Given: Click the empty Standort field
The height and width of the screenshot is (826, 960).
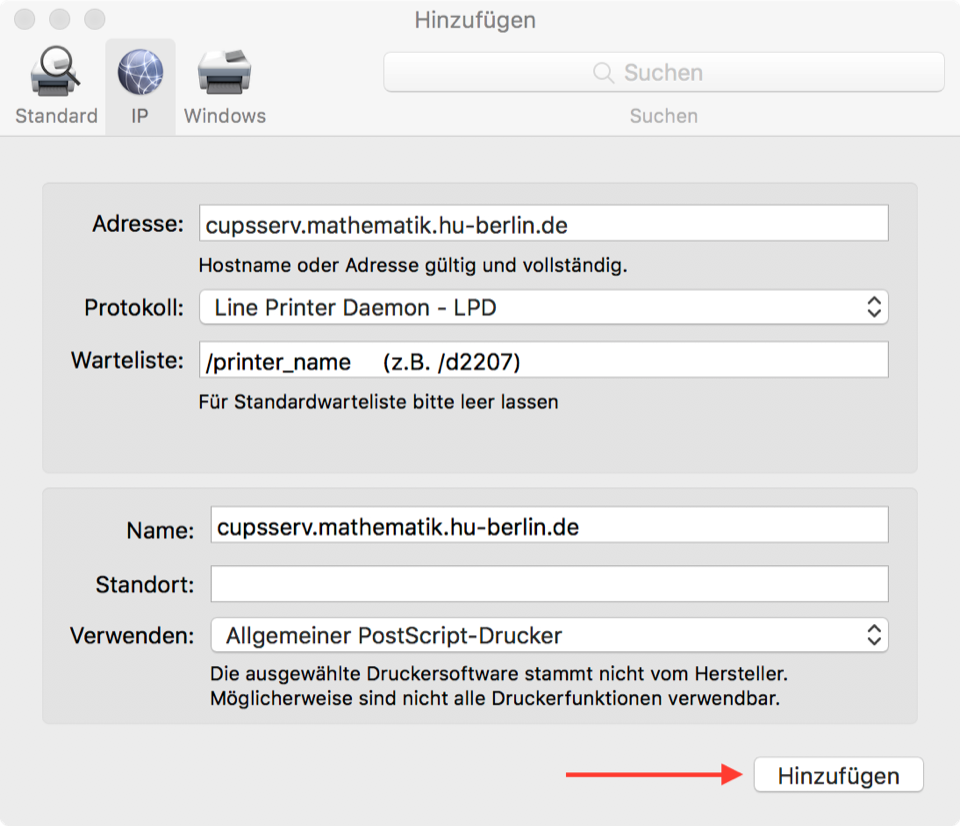Looking at the screenshot, I should coord(549,584).
